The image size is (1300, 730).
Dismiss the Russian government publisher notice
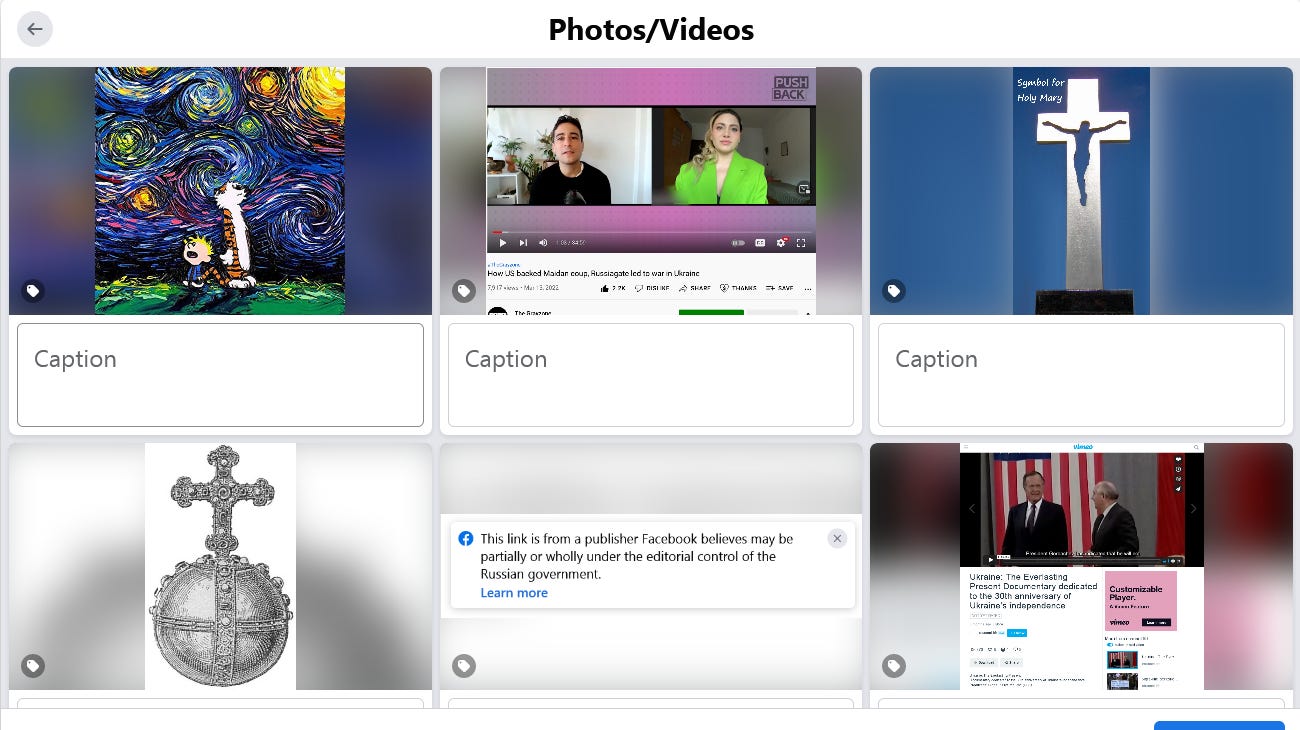tap(837, 538)
